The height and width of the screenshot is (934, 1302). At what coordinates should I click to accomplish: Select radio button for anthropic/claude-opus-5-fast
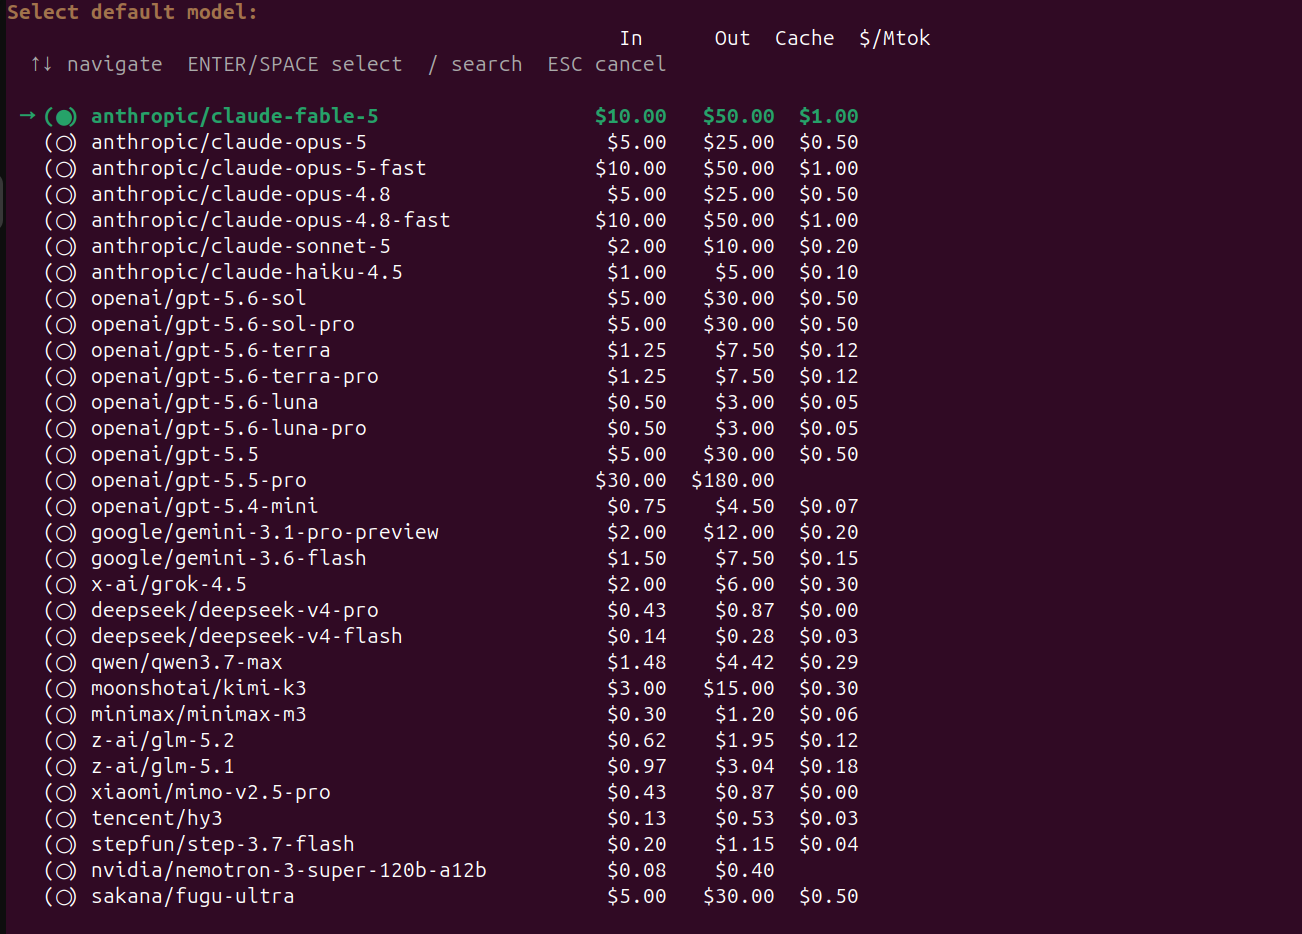[61, 169]
